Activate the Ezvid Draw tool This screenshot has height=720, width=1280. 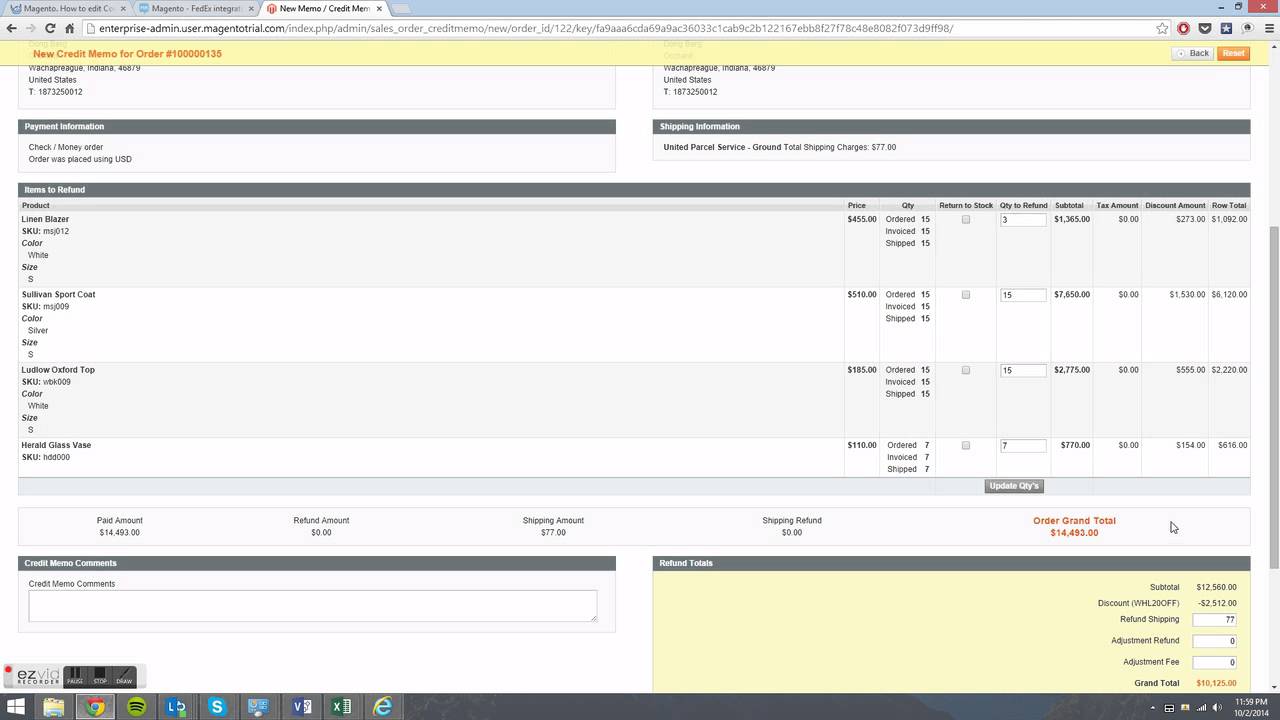pyautogui.click(x=123, y=676)
